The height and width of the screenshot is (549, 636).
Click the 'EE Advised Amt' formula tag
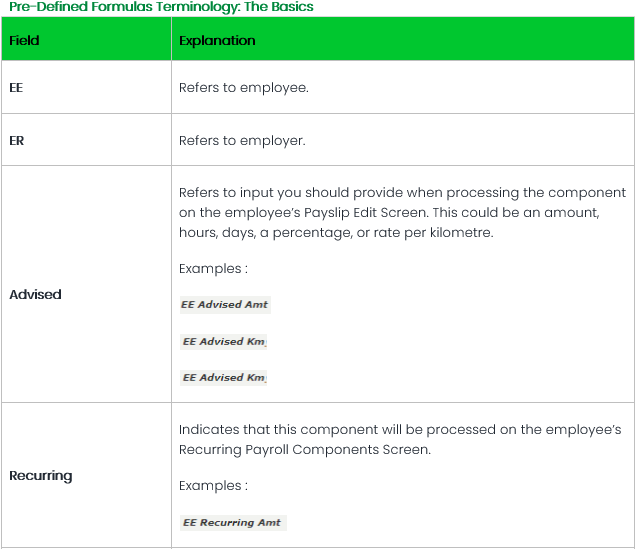tap(225, 305)
